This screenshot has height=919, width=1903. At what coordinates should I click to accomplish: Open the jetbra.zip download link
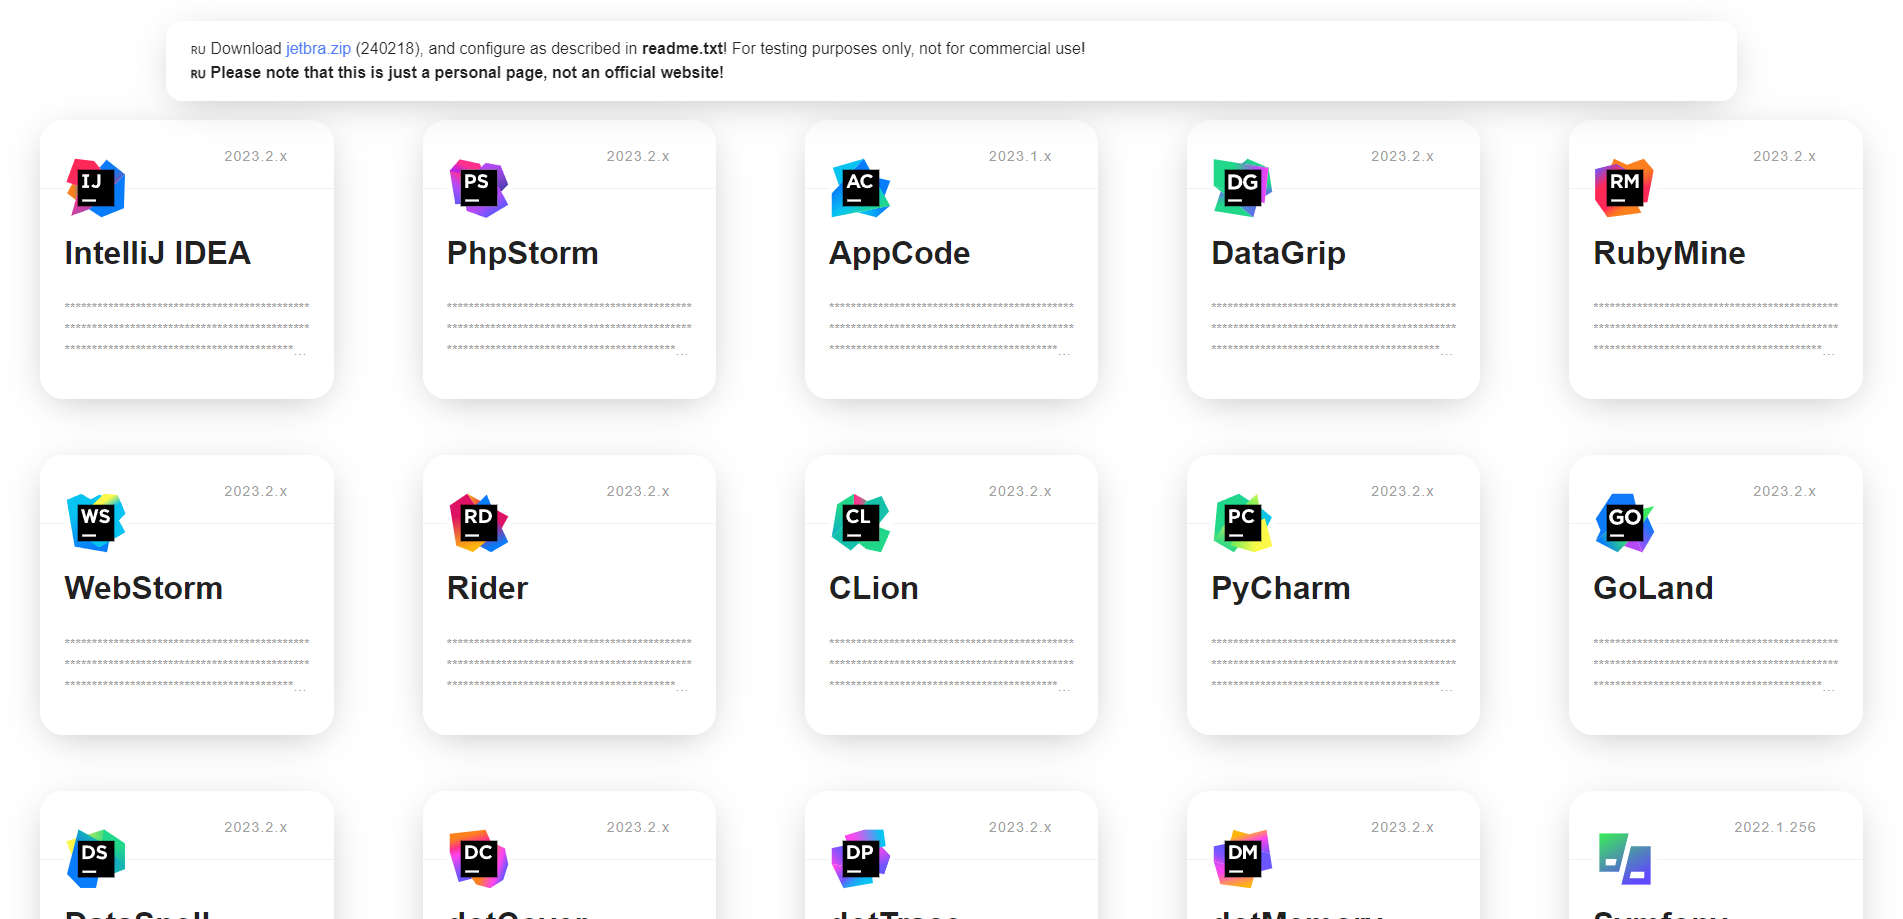coord(318,48)
